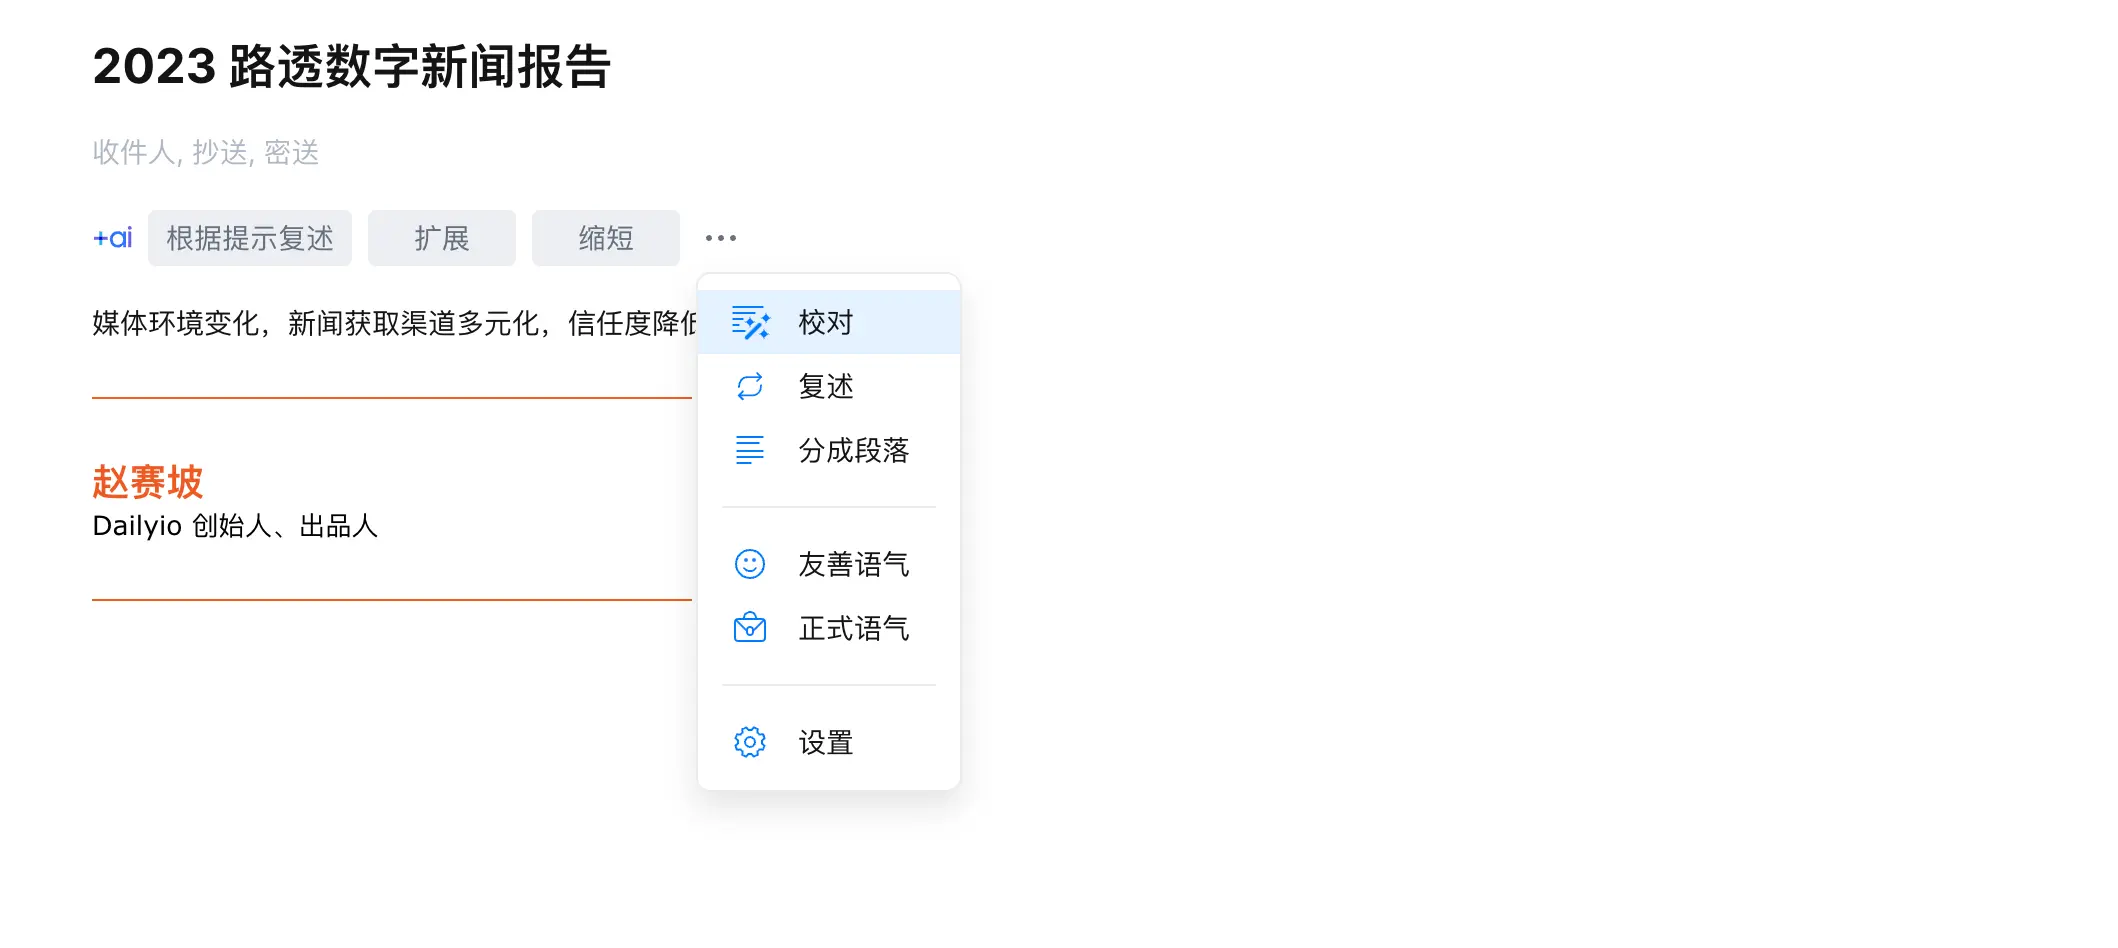Click the formal tone (正式语气) briefcase icon
The image size is (2118, 948).
point(750,628)
